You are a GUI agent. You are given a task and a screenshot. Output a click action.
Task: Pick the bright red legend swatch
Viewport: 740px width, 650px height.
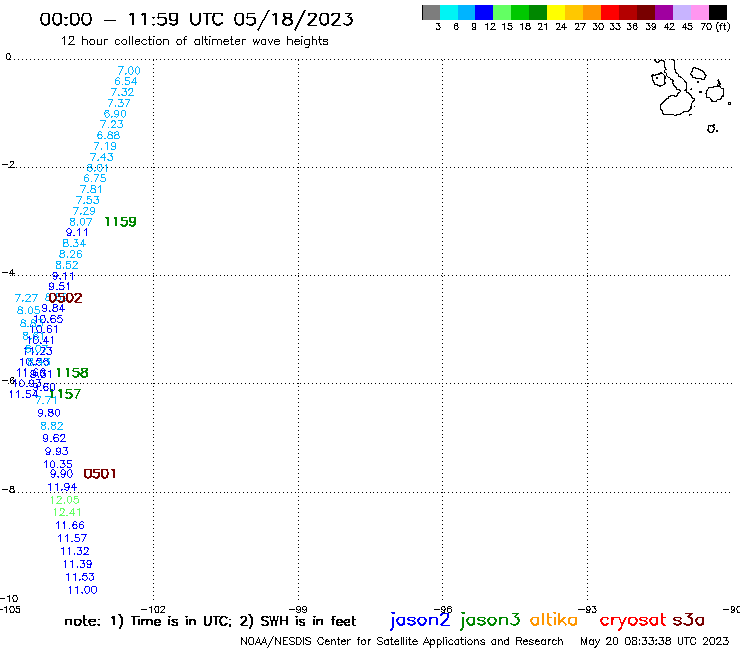coord(610,12)
